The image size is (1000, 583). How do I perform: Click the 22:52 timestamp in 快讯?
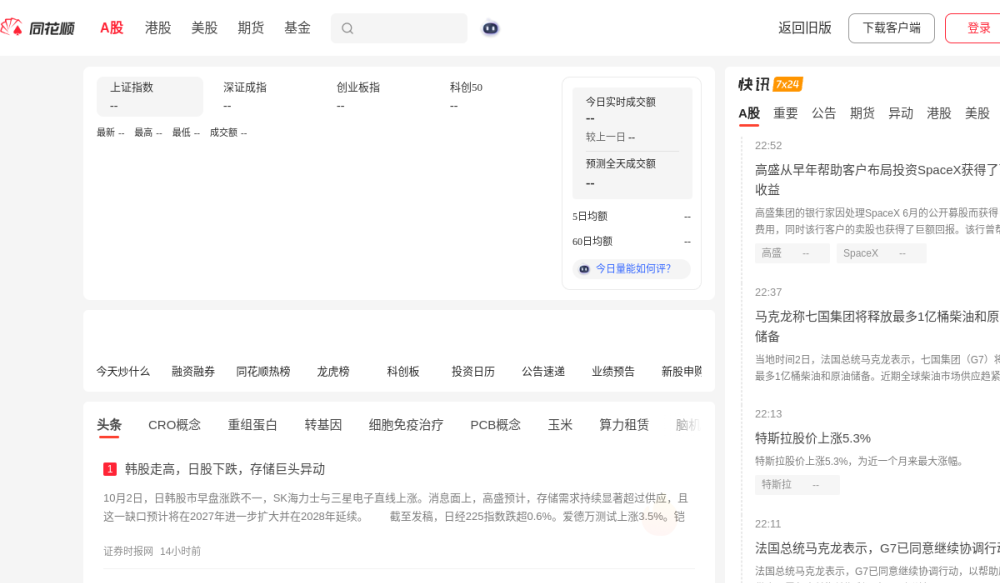(768, 146)
